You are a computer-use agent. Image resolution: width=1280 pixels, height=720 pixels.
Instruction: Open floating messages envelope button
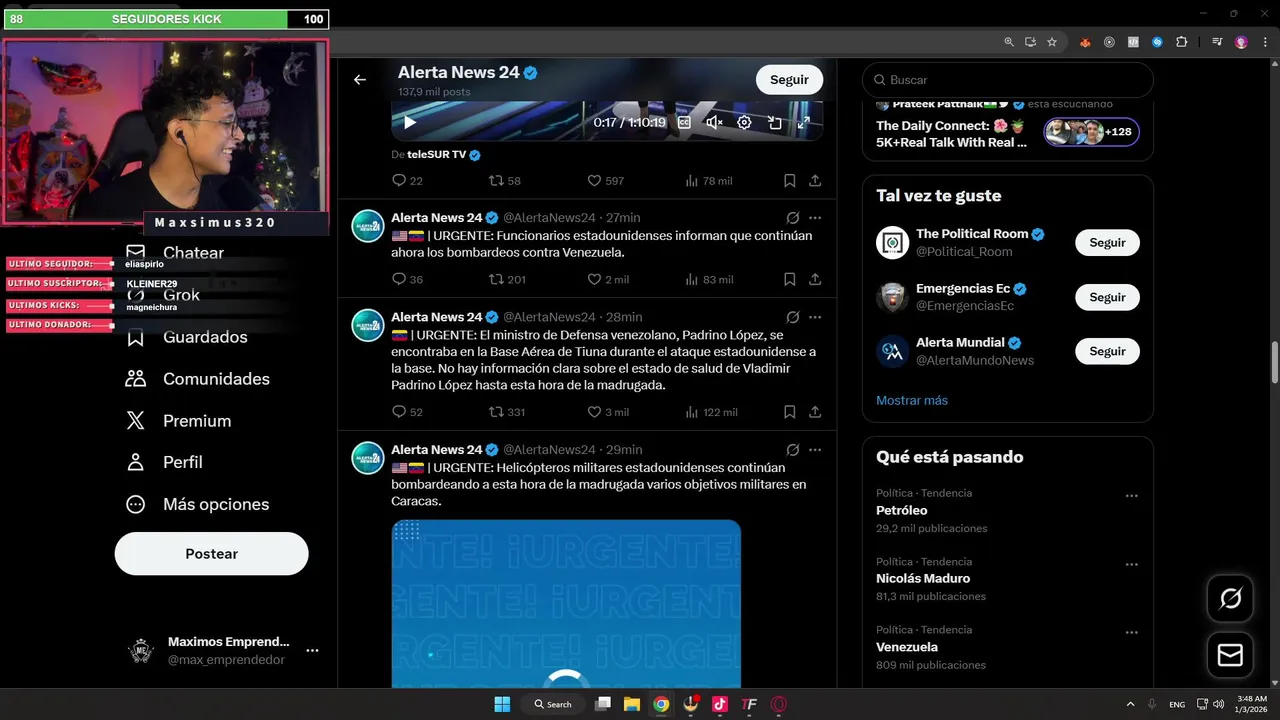click(1231, 655)
